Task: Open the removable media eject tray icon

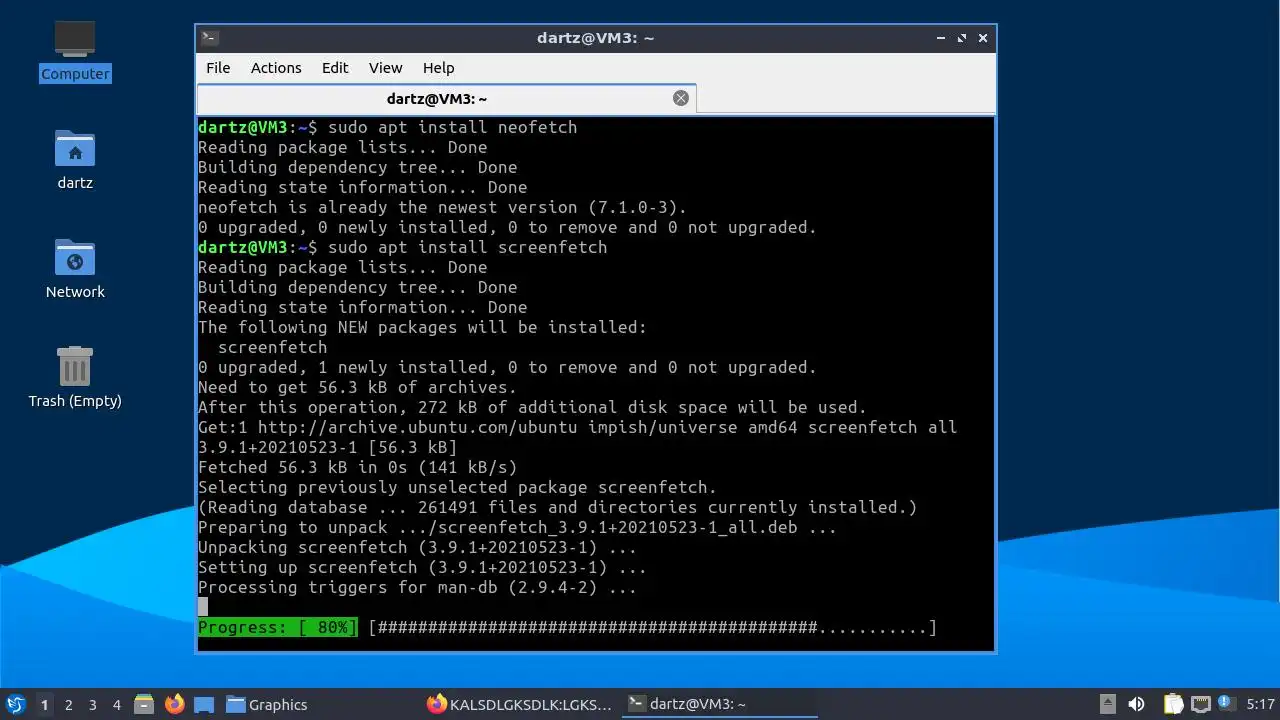Action: pyautogui.click(x=1107, y=704)
